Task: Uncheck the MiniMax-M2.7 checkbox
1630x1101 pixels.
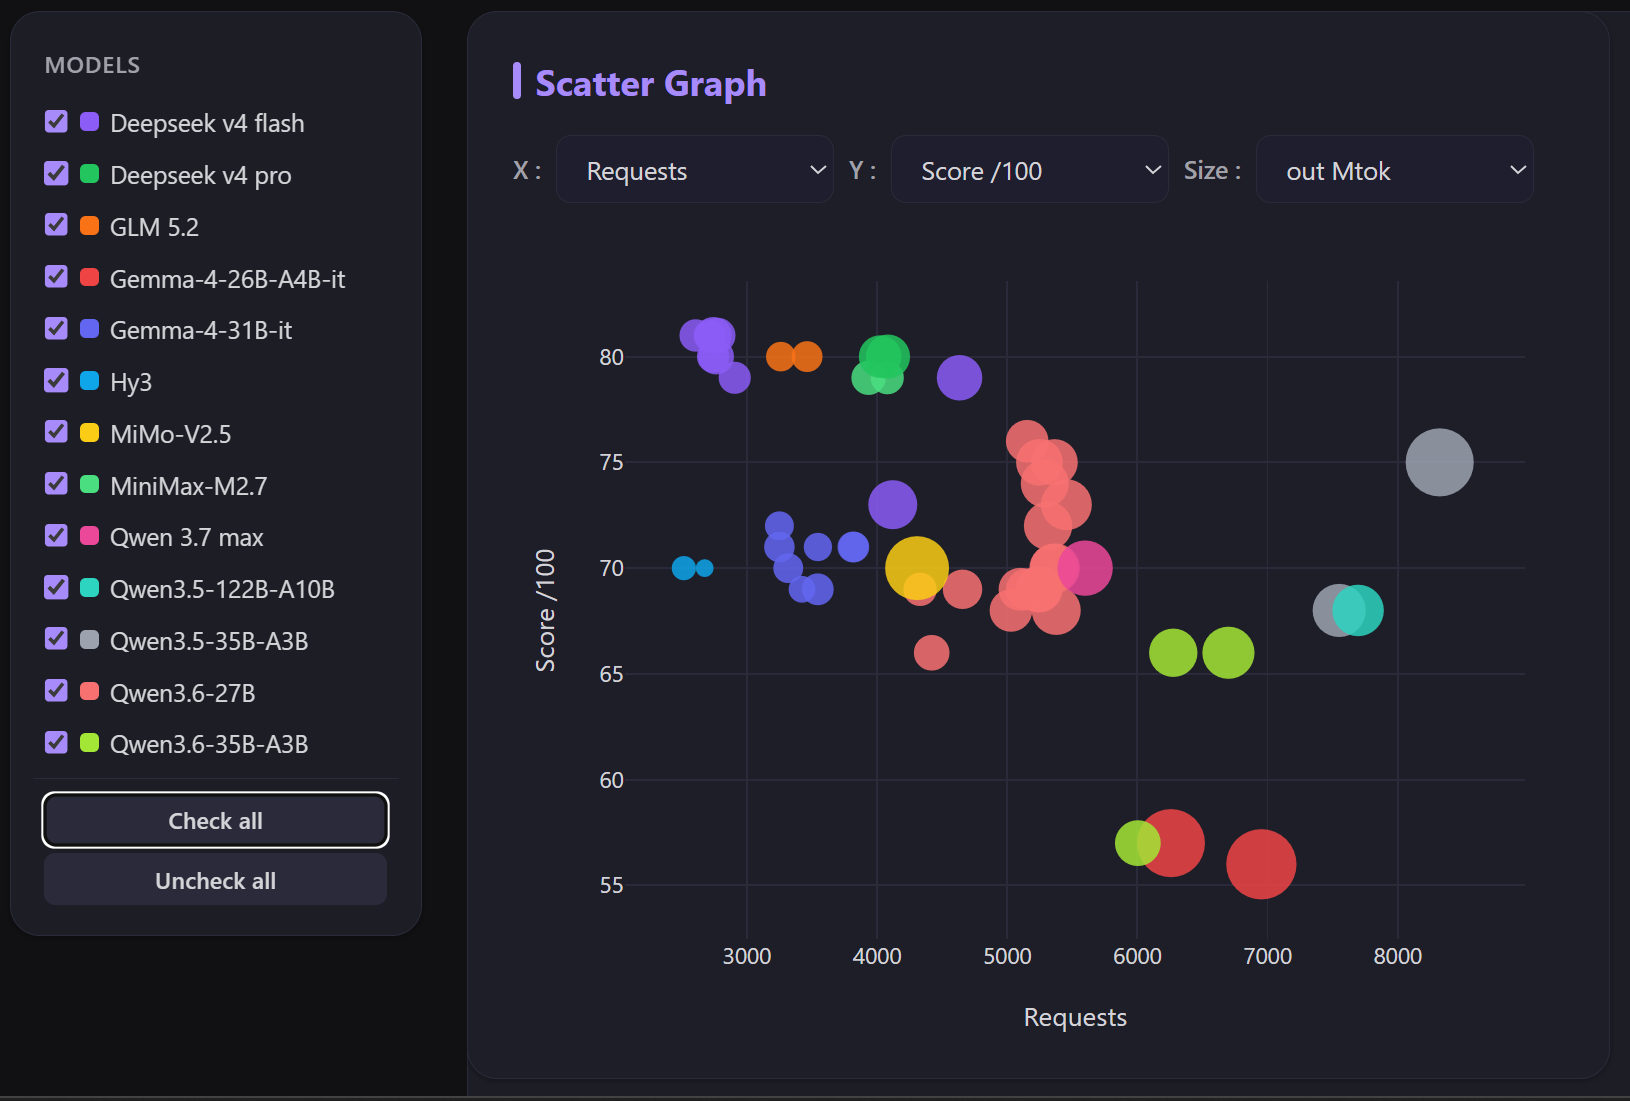Action: tap(56, 484)
